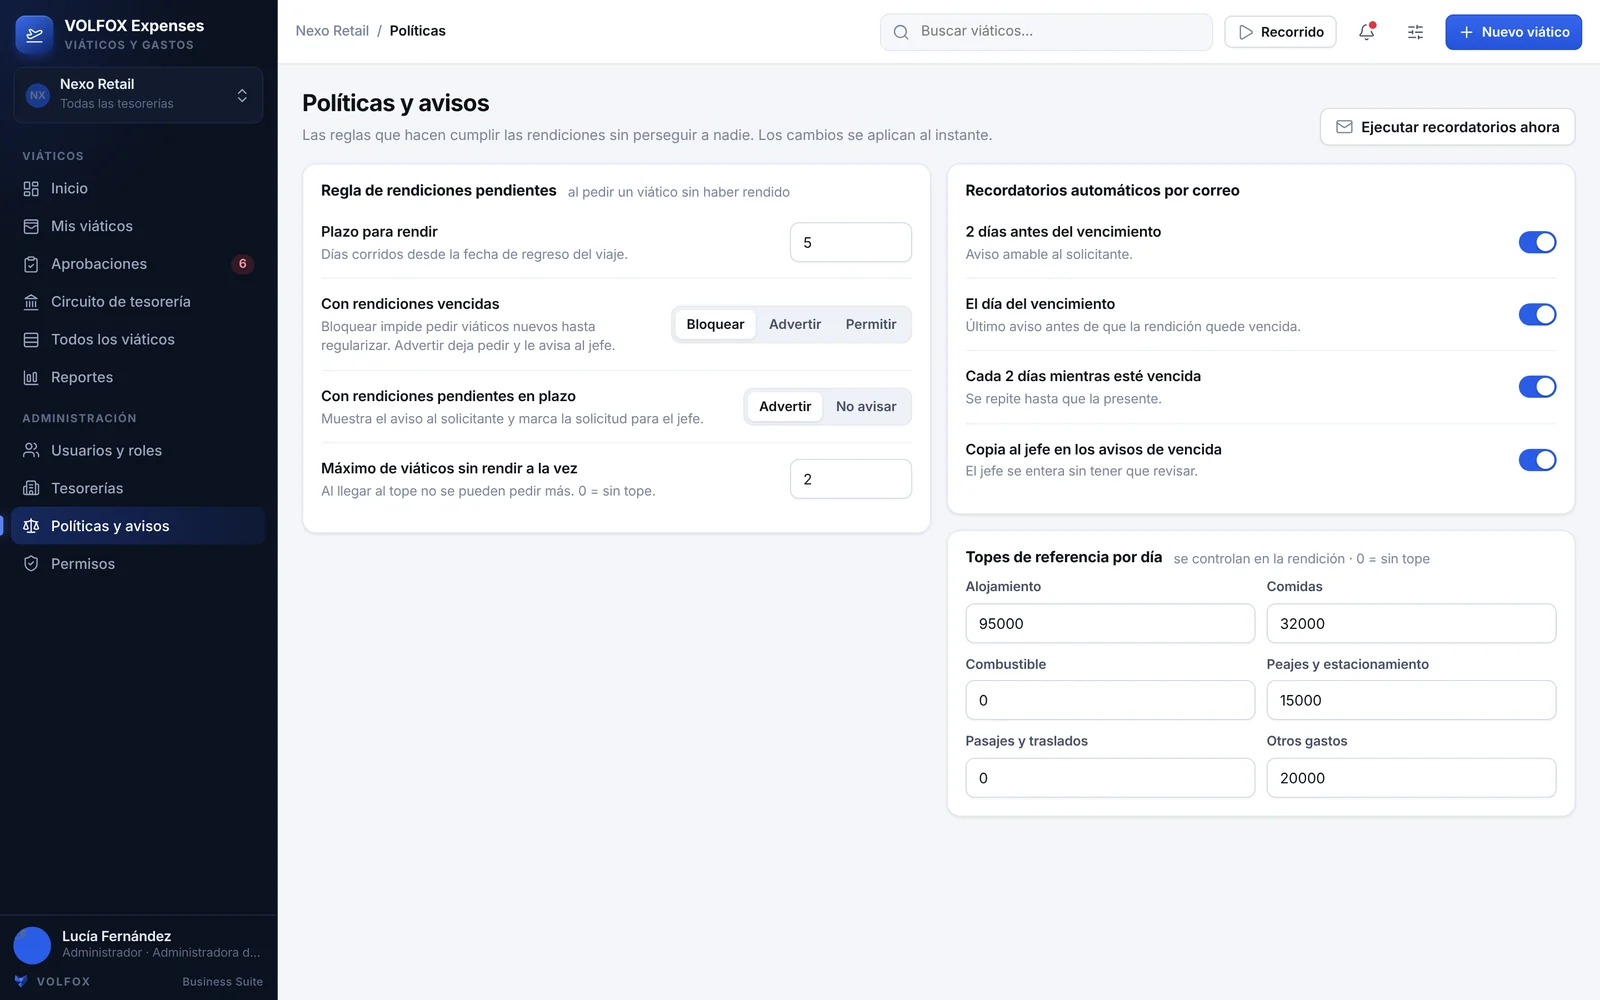Viewport: 1600px width, 1000px height.
Task: Click the Combustible amount field
Action: point(1110,700)
